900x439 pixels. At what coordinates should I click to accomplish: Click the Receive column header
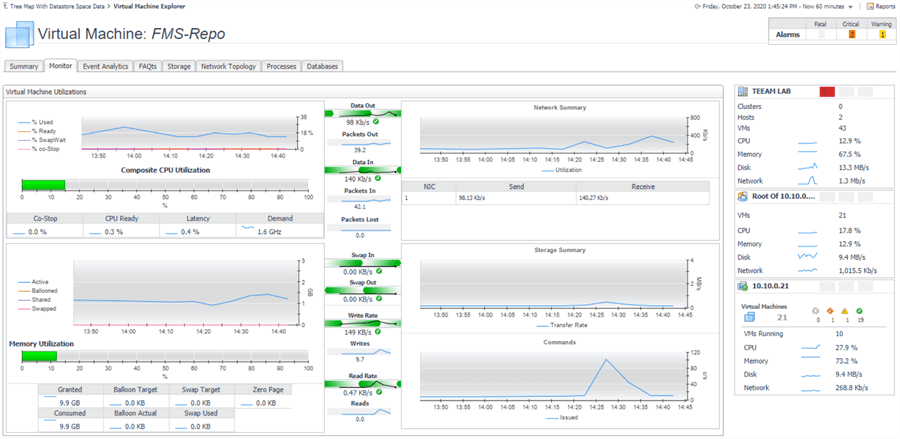(643, 187)
